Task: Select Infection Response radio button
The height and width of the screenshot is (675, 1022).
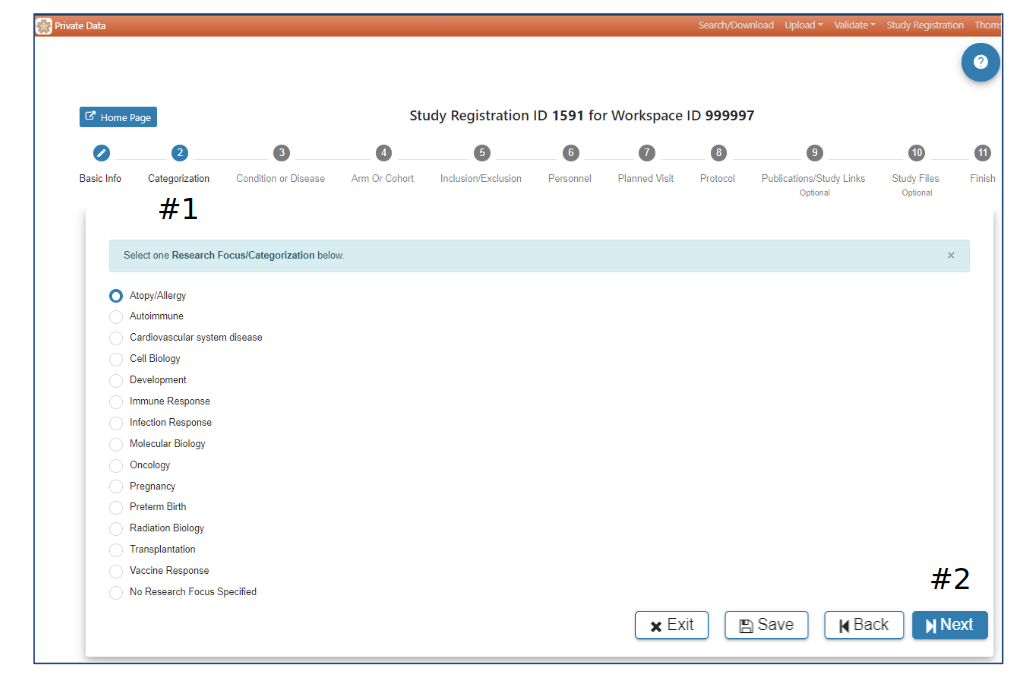Action: [x=116, y=423]
